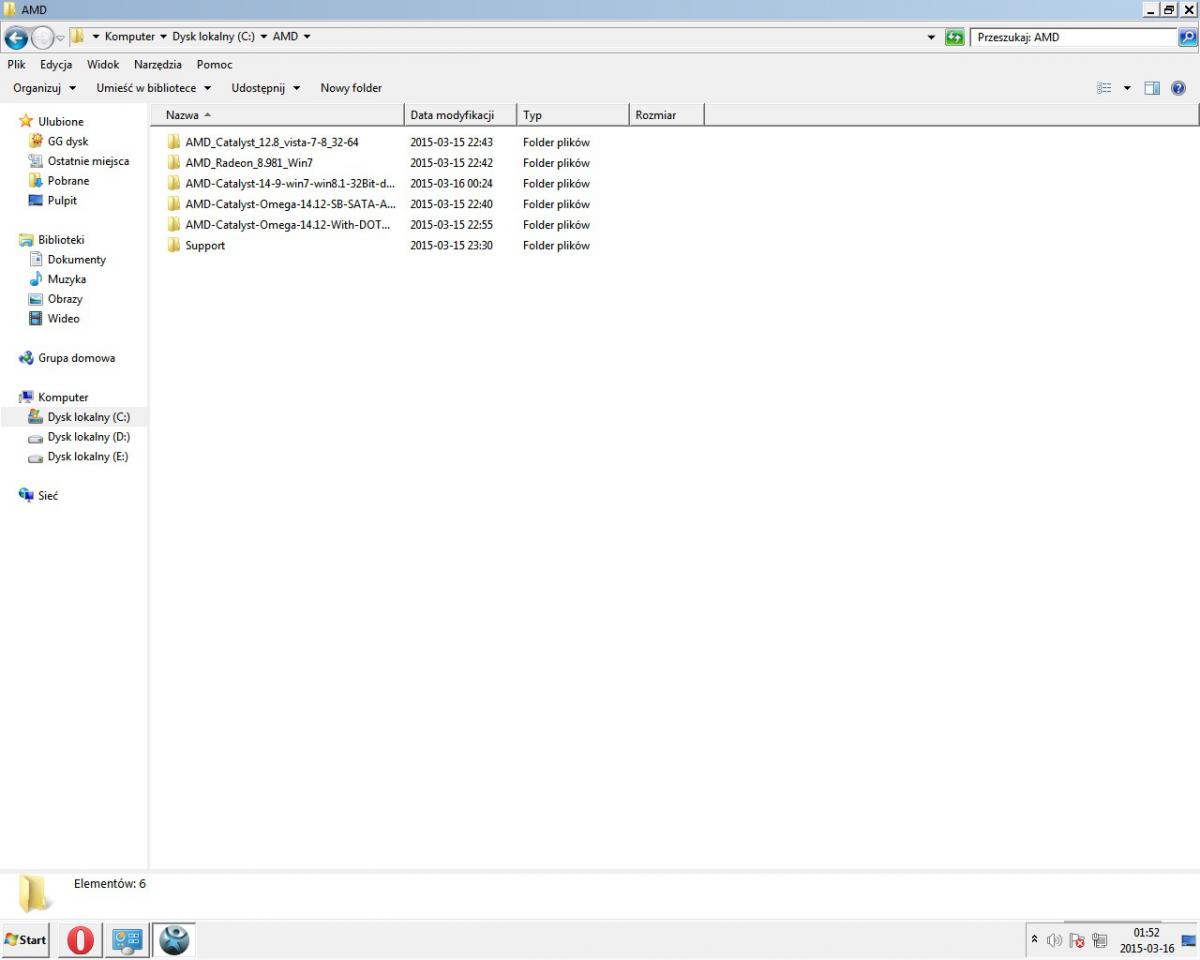Click the Elementów: 6 status text
Screen dimensions: 1200x960
[x=110, y=883]
